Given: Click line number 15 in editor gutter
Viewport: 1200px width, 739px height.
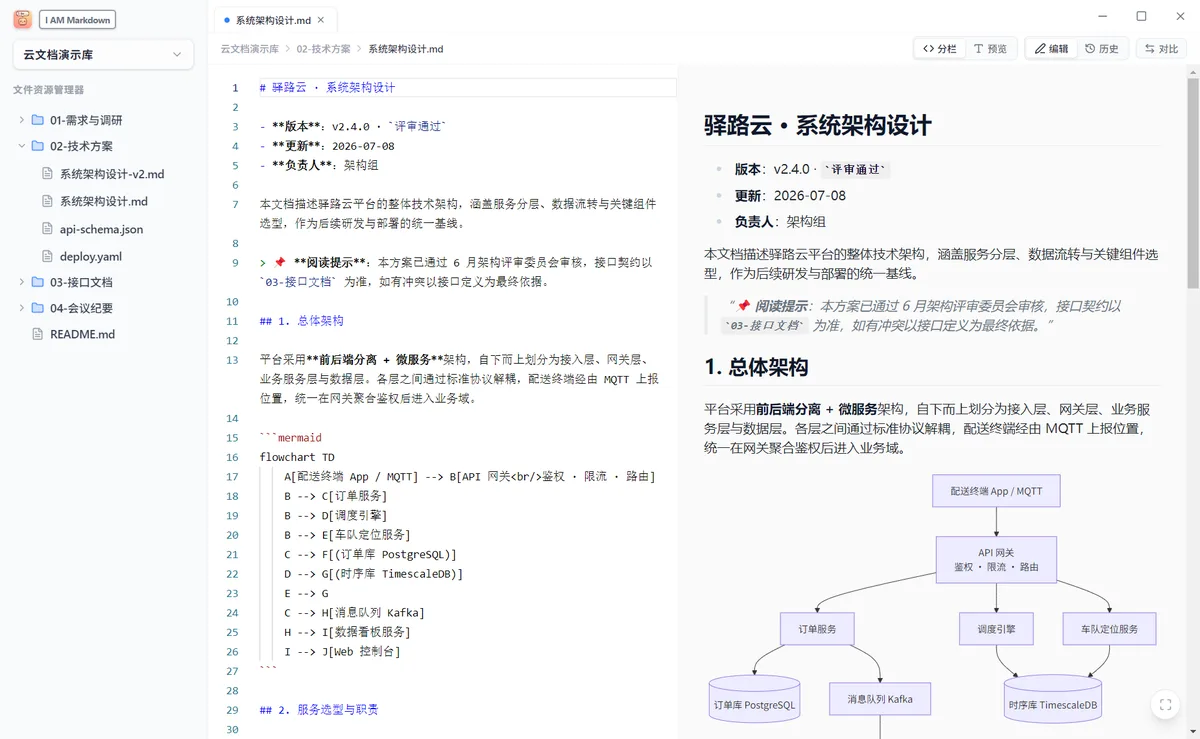Looking at the screenshot, I should tap(233, 438).
